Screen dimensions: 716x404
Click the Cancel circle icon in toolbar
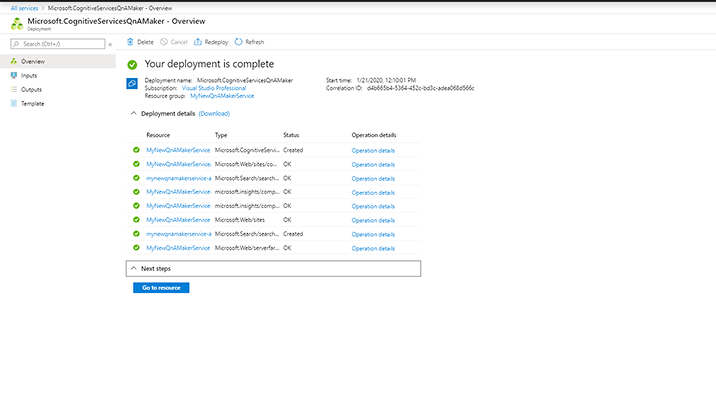tap(164, 42)
